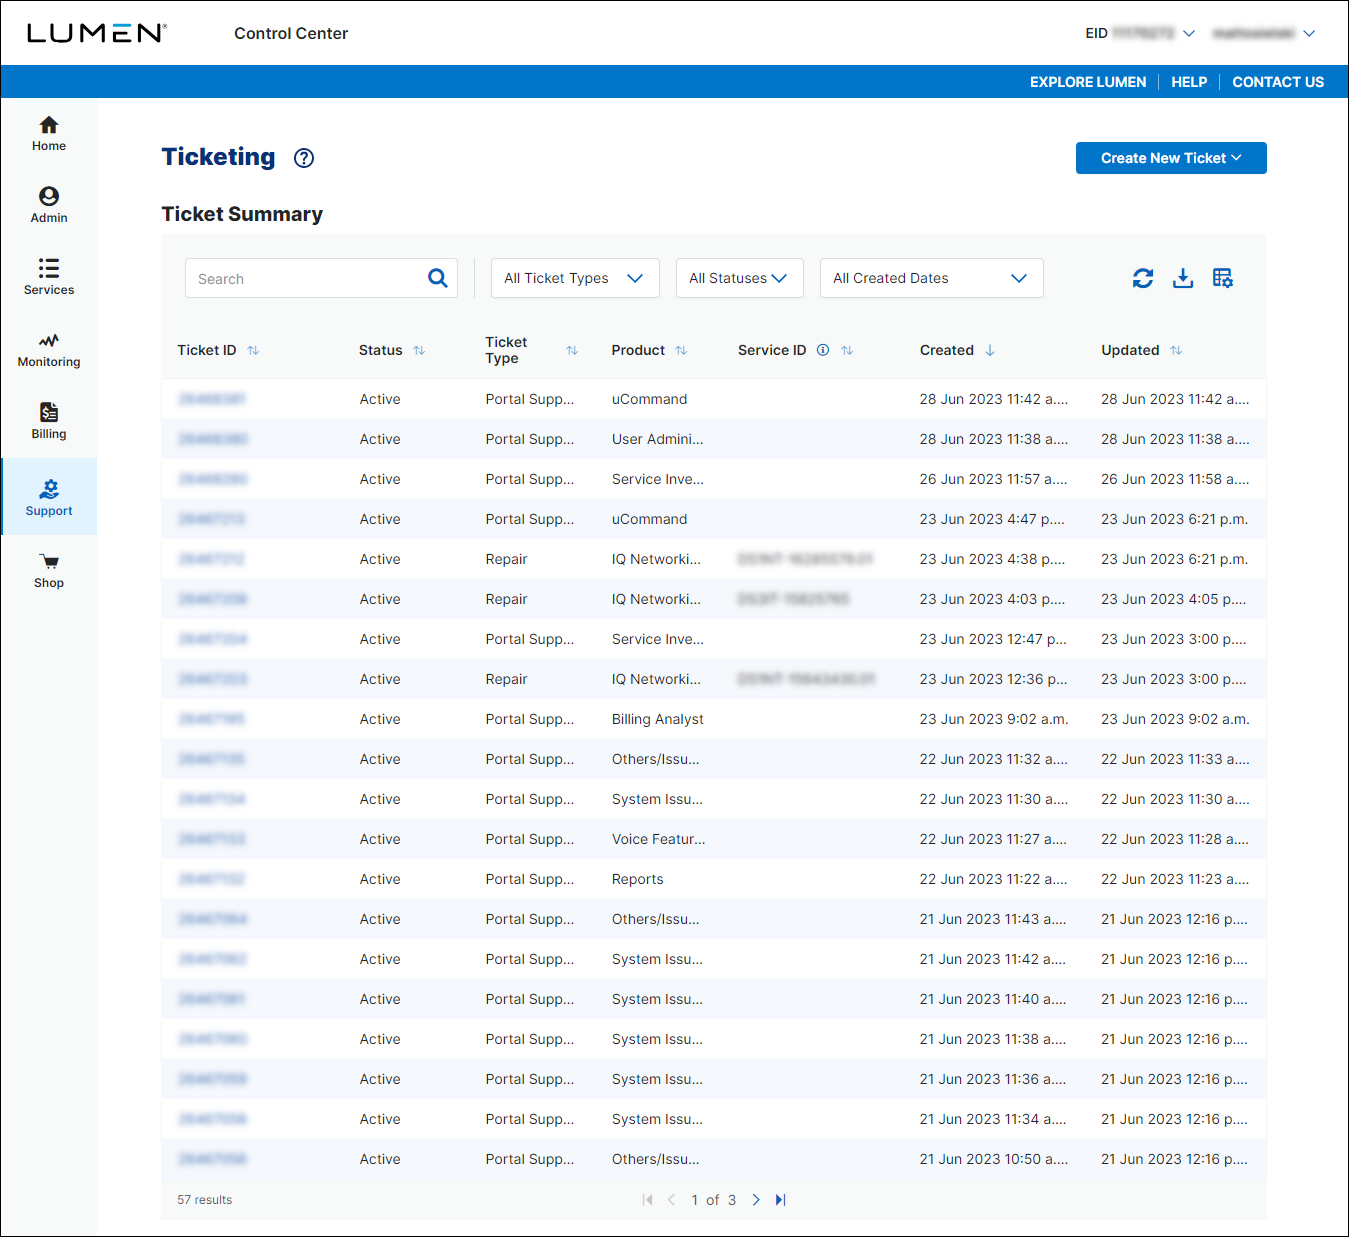Download the ticket list
Image resolution: width=1349 pixels, height=1237 pixels.
click(x=1183, y=278)
